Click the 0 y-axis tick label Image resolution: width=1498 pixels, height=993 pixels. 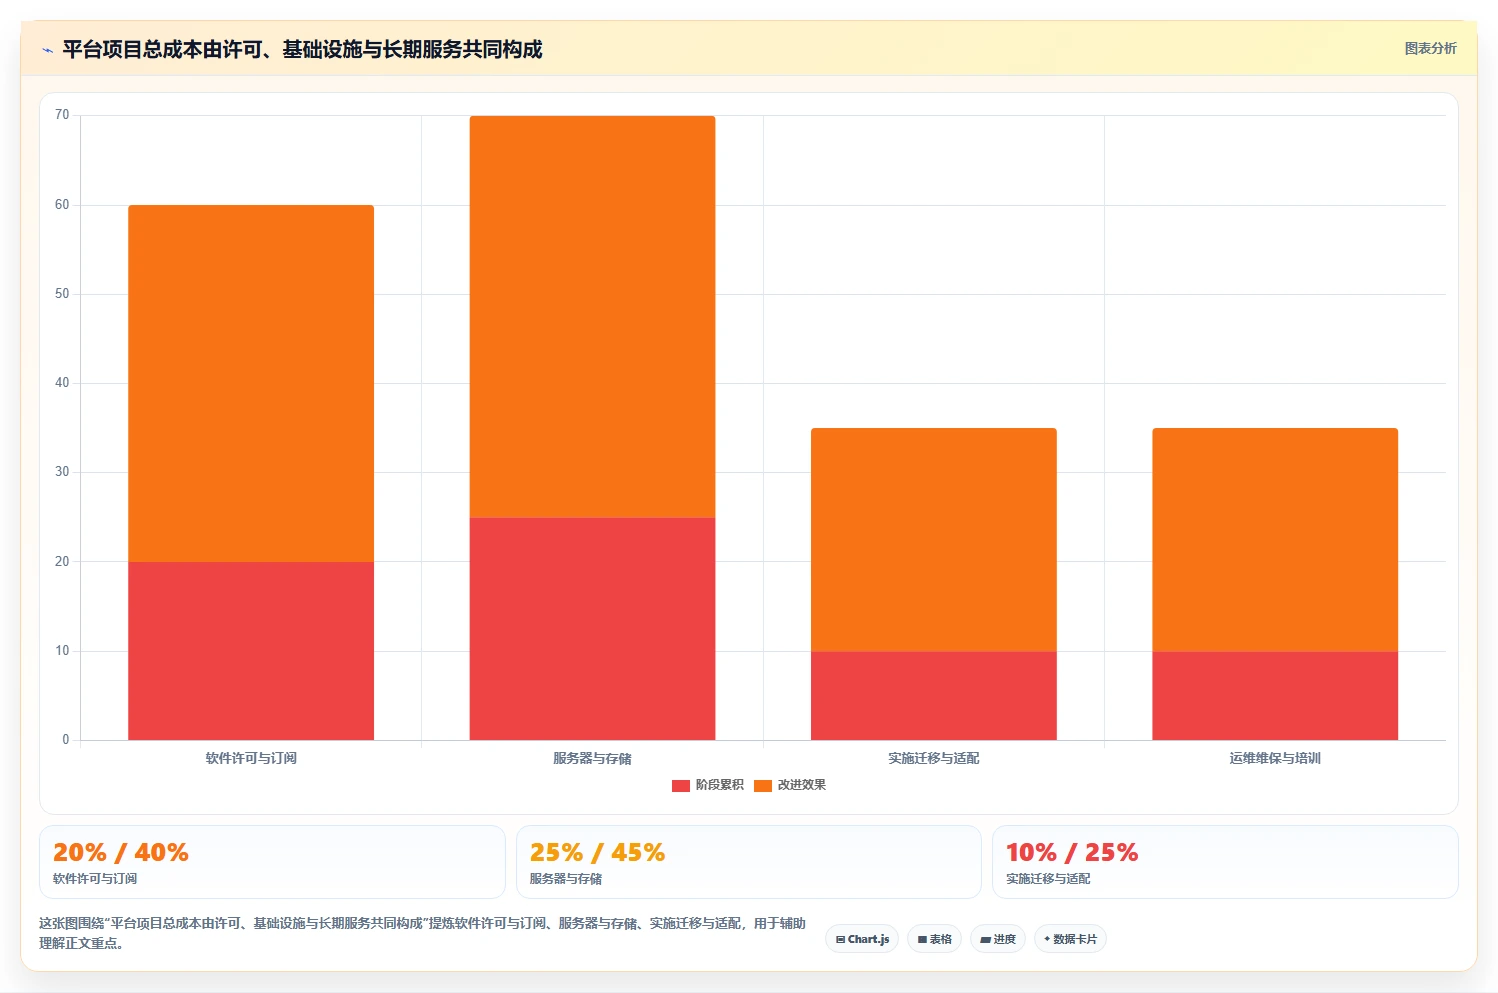[66, 740]
